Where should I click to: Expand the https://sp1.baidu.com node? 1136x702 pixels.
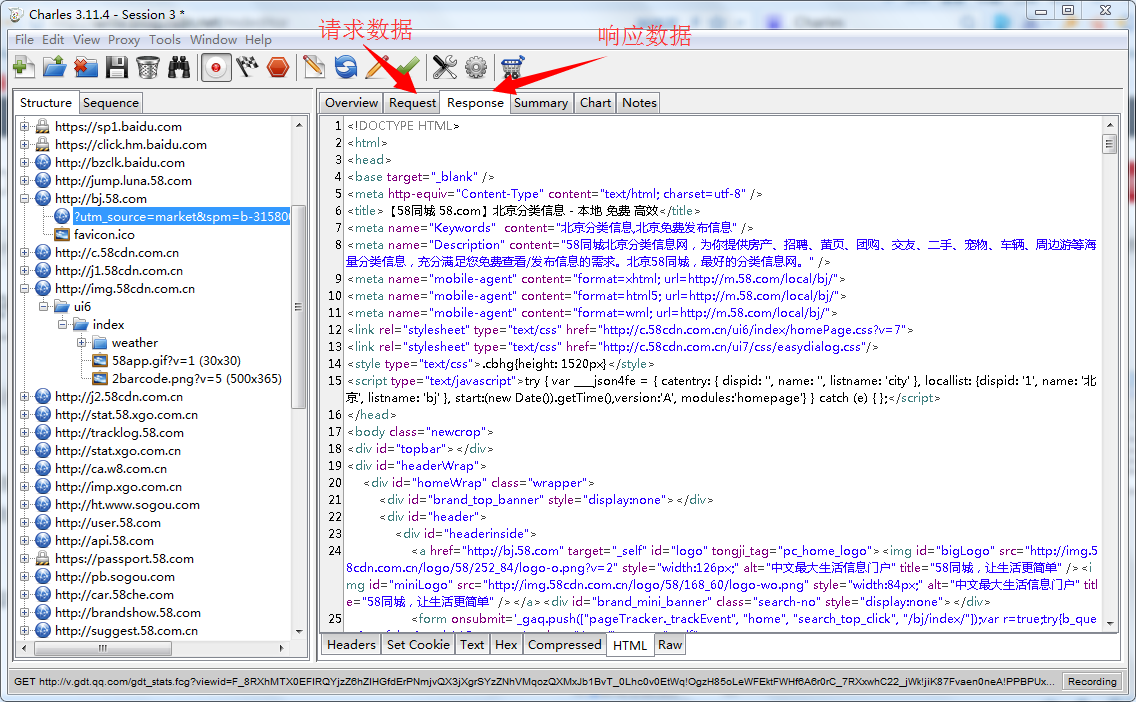pos(24,126)
